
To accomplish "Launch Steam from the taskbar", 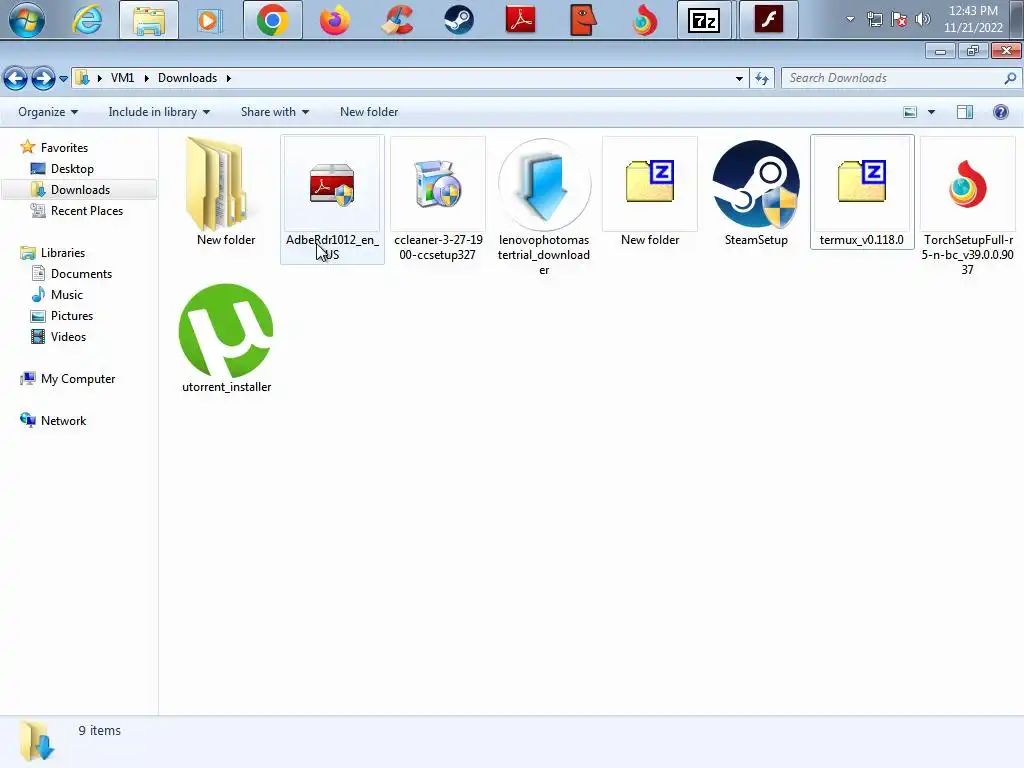I will point(458,20).
